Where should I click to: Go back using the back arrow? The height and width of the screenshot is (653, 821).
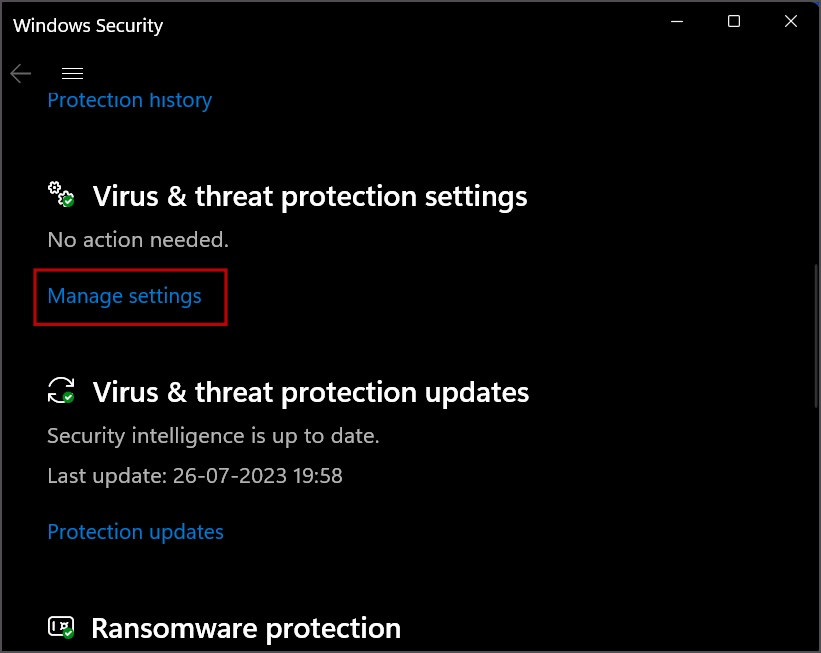pyautogui.click(x=20, y=73)
